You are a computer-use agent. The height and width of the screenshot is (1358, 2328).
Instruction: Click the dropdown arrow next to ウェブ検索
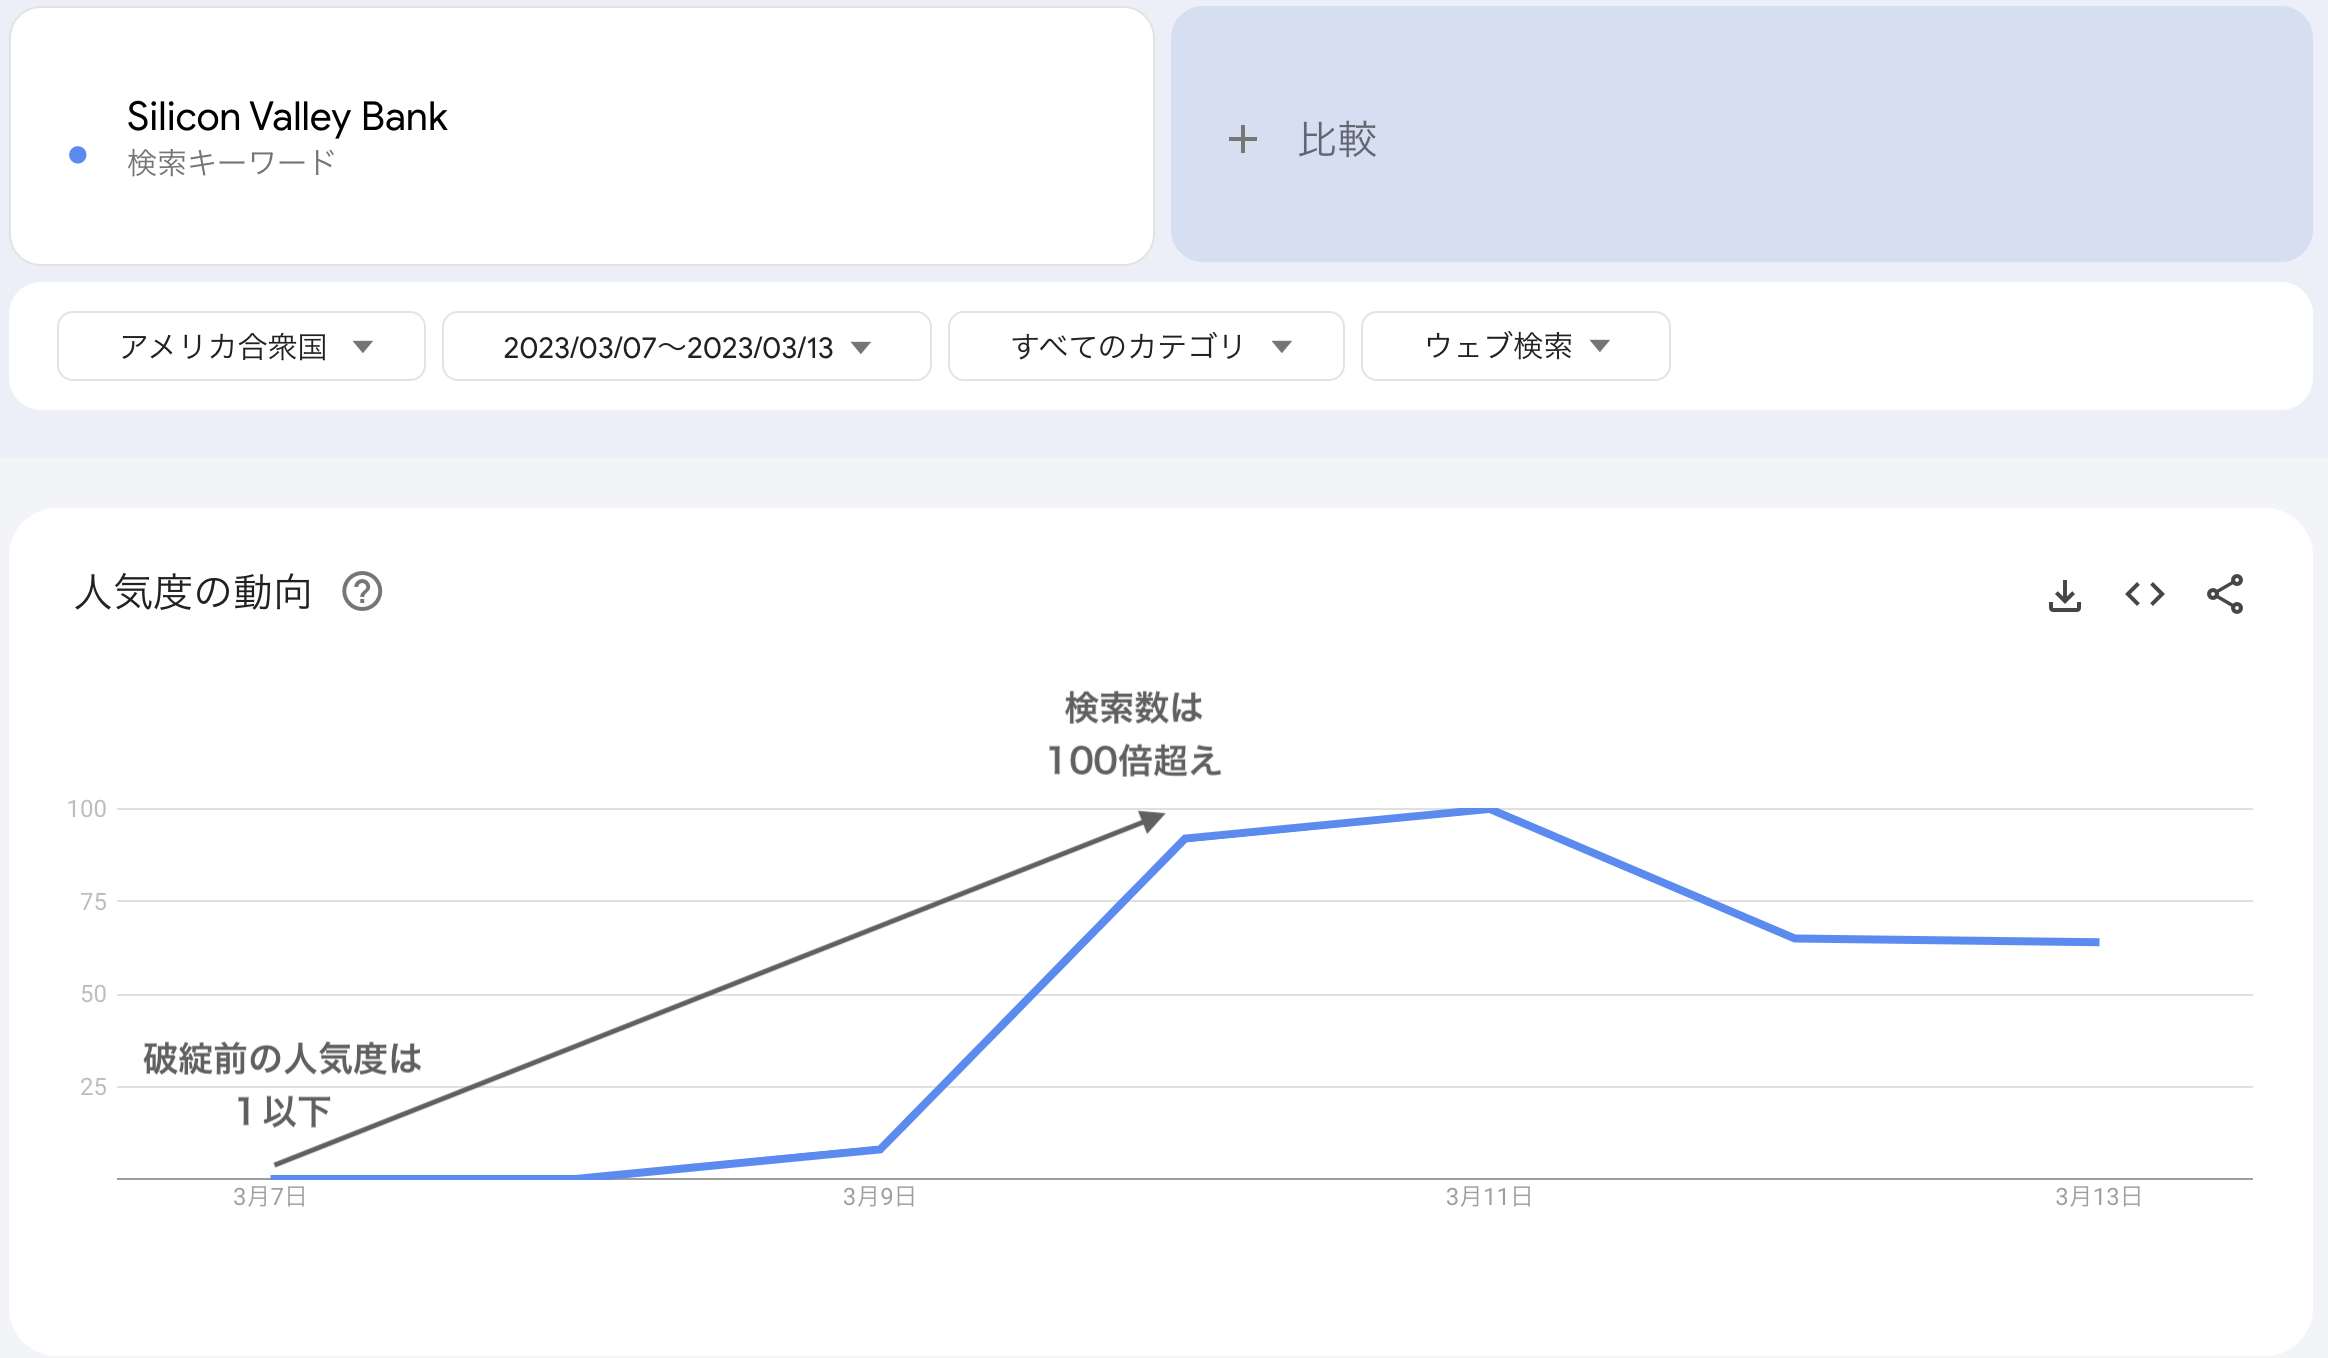1600,346
